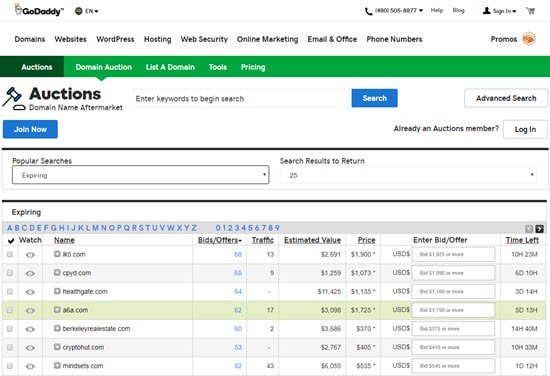Sort by the Estimated Value column
Screen dimensions: 550x376
tap(313, 240)
